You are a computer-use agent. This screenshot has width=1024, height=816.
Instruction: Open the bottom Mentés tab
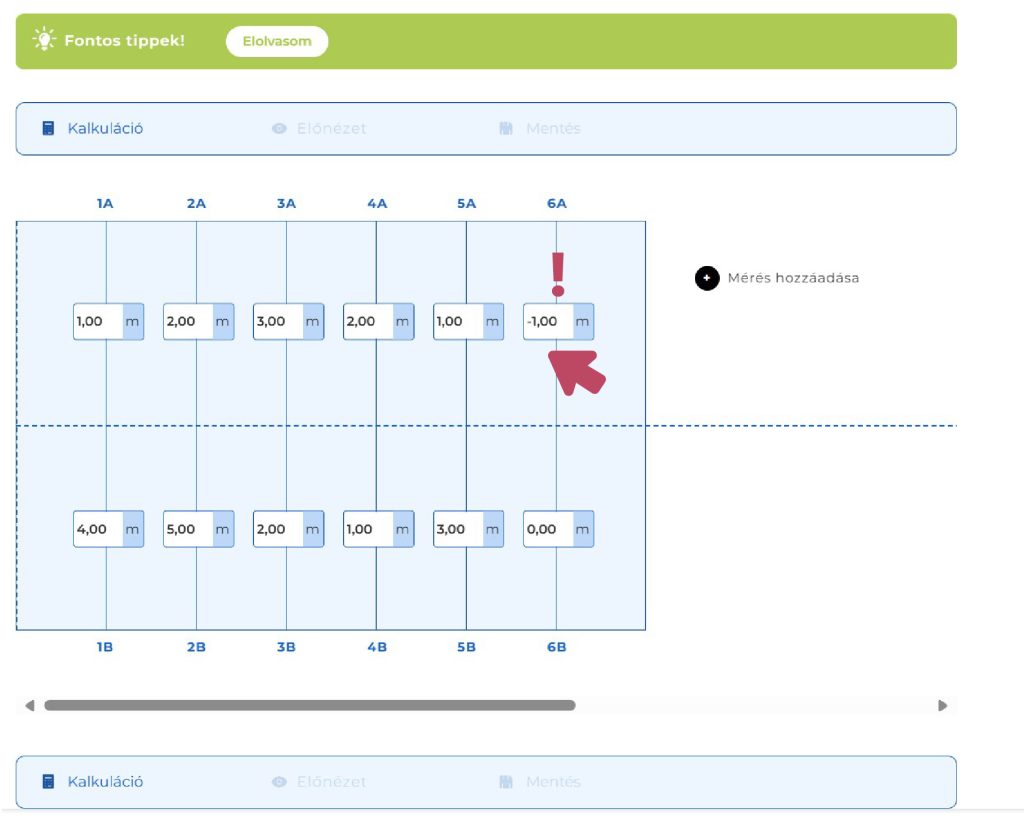point(552,782)
